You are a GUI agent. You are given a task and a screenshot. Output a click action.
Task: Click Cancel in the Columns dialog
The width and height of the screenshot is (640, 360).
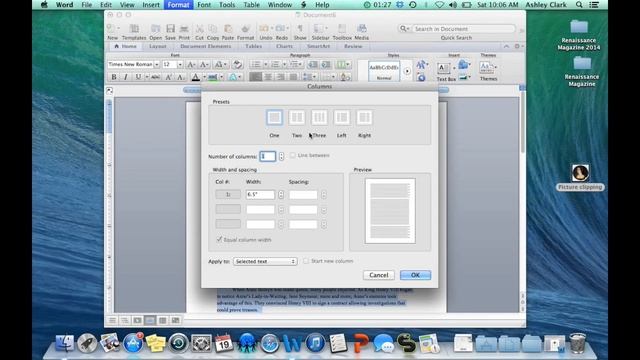pos(378,275)
